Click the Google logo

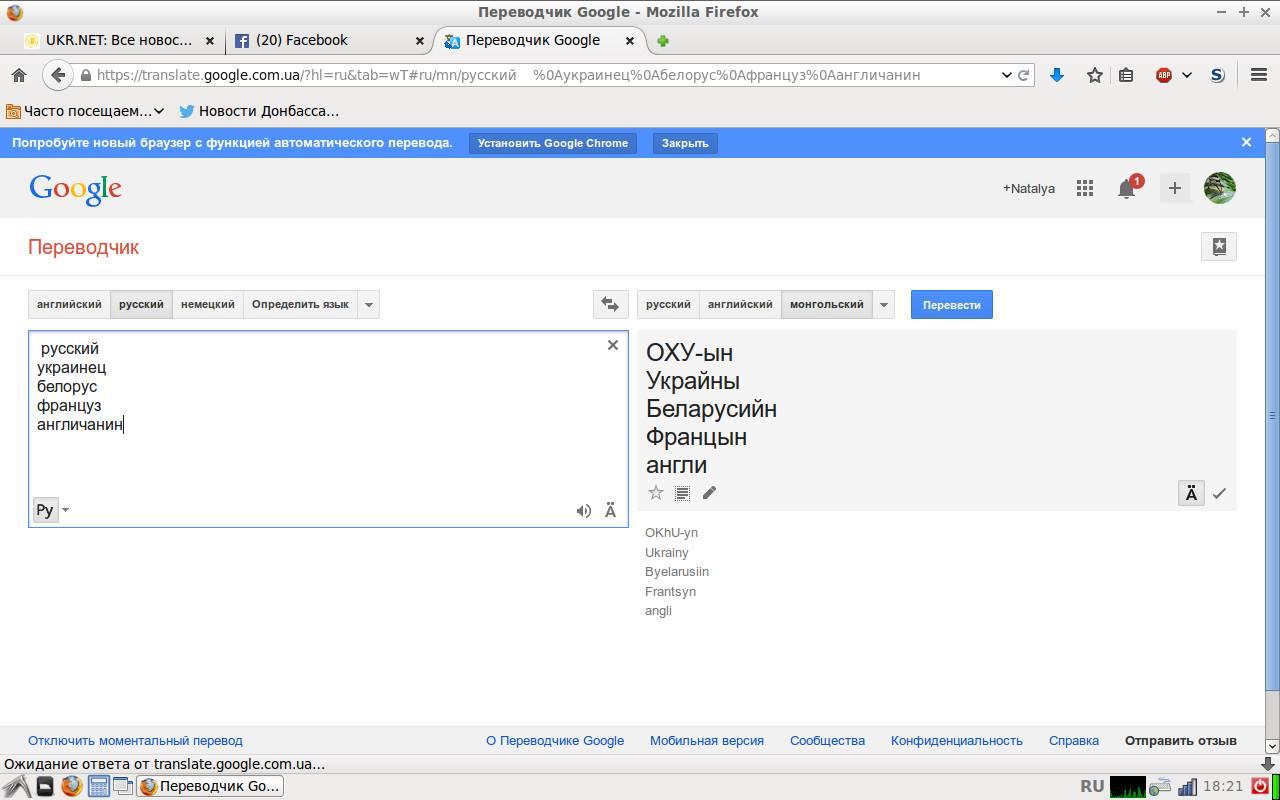[x=76, y=189]
